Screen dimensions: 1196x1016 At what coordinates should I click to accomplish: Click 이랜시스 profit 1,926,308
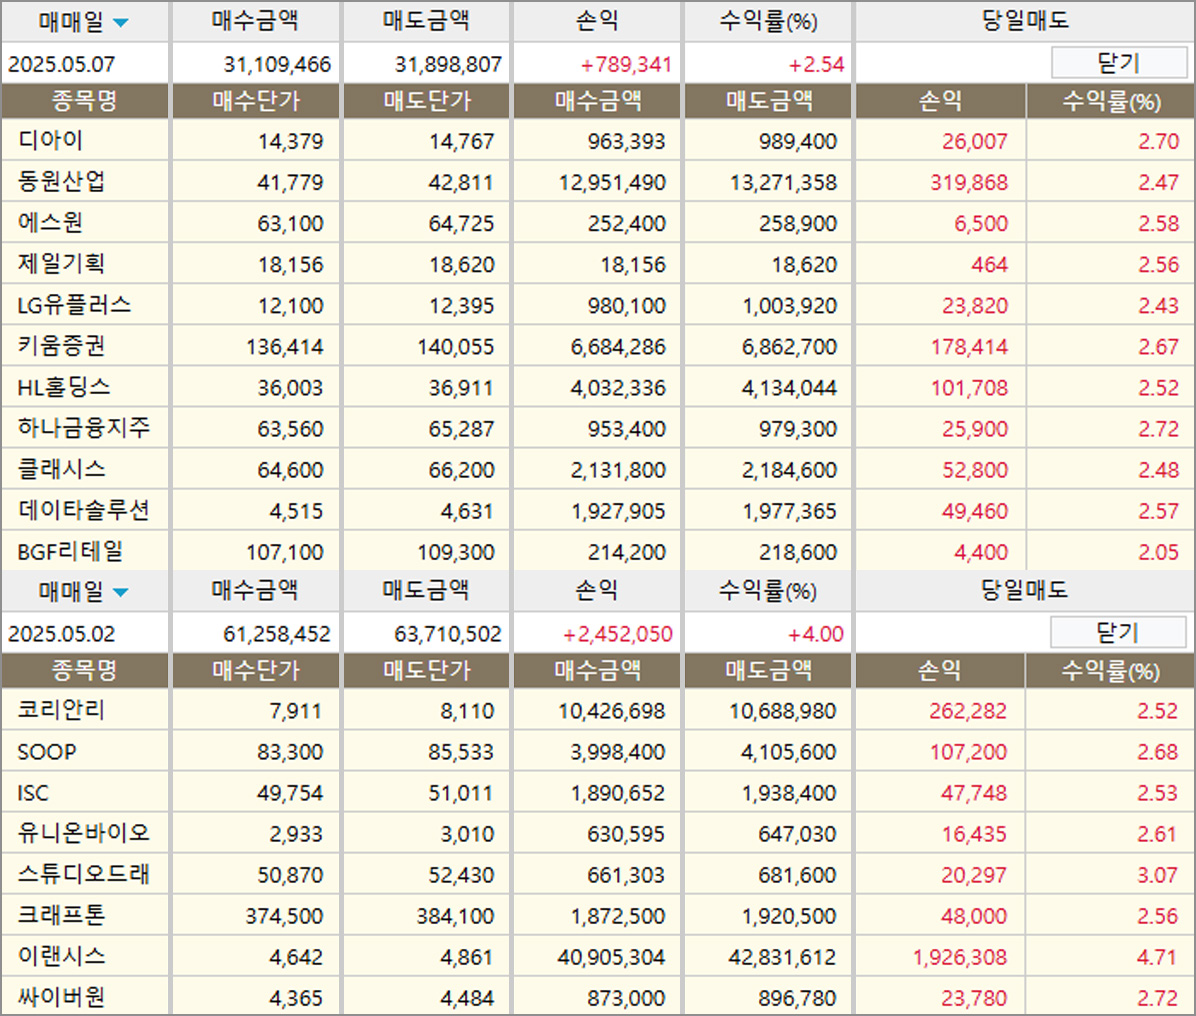(x=960, y=957)
